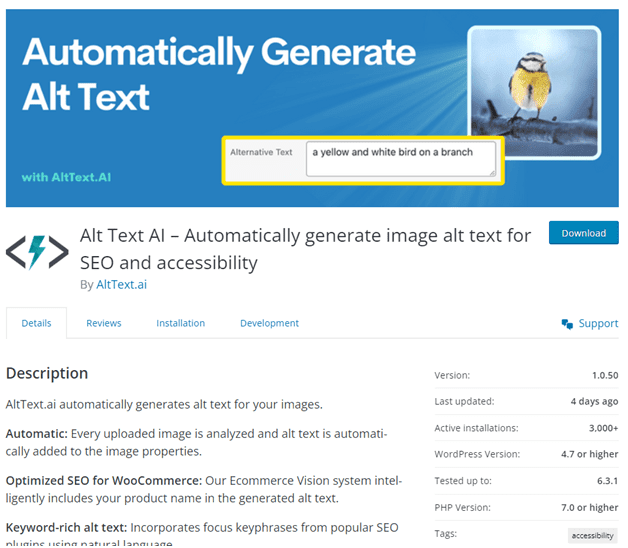Click the 'Tags:' label
Screen dimensions: 628x548
(x=446, y=534)
